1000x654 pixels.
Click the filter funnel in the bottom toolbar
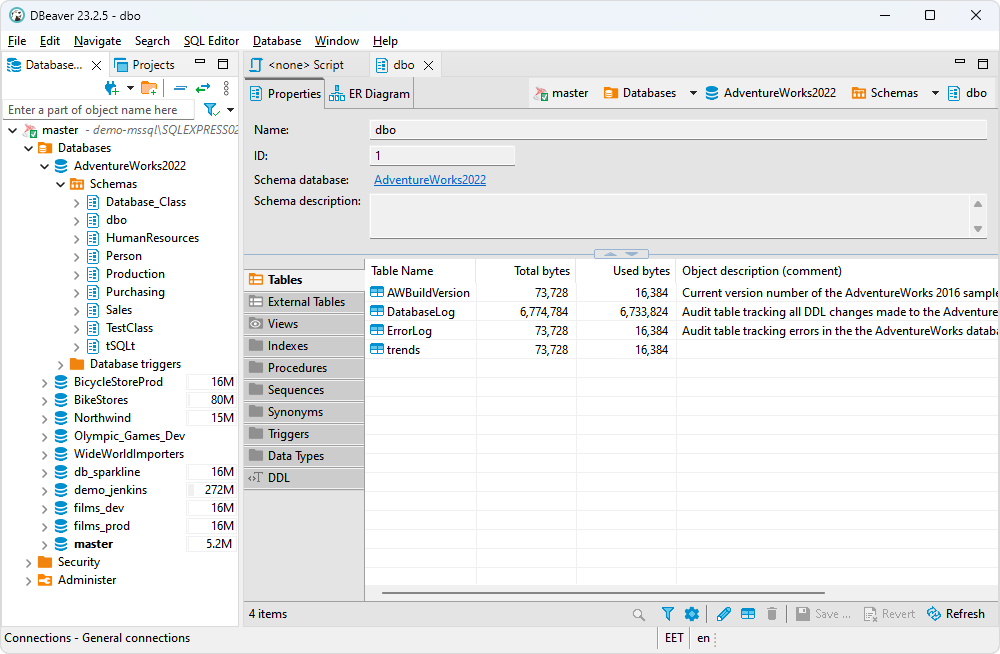click(x=668, y=614)
